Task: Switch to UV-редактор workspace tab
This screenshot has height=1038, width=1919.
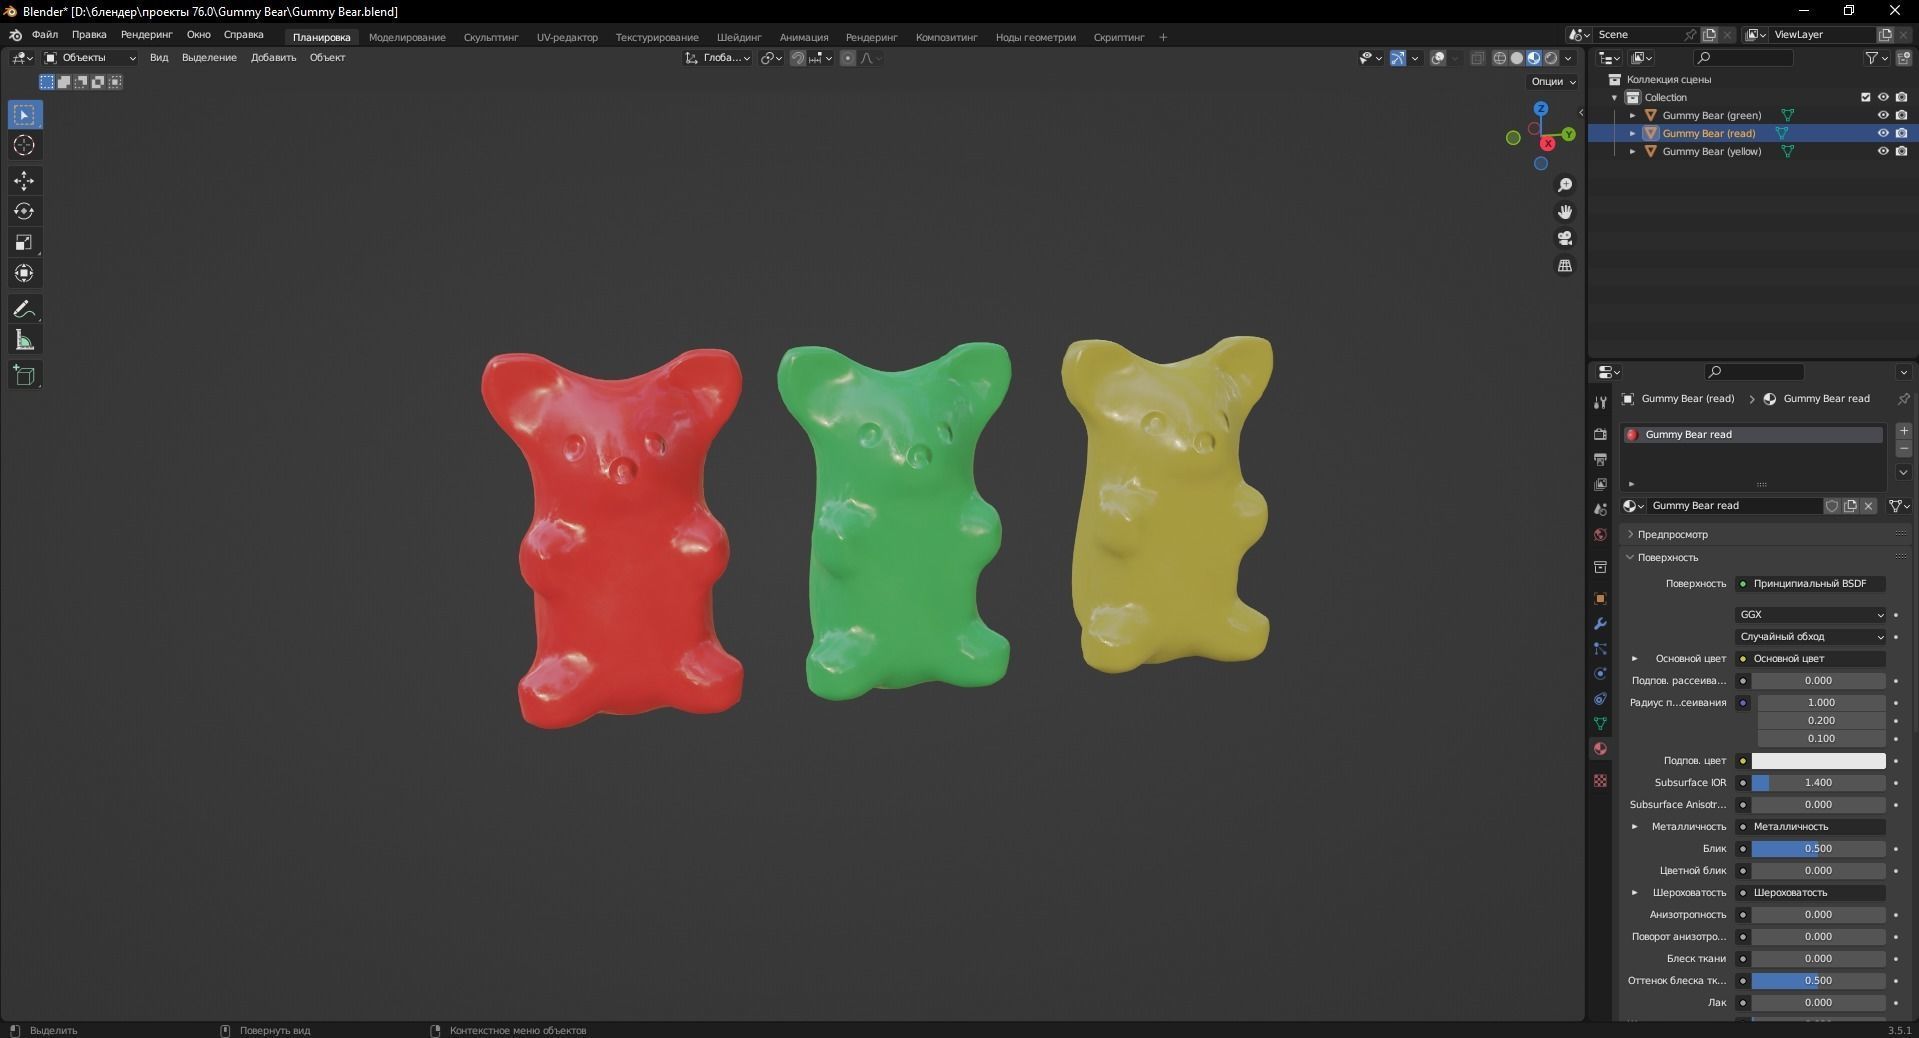Action: pyautogui.click(x=567, y=37)
